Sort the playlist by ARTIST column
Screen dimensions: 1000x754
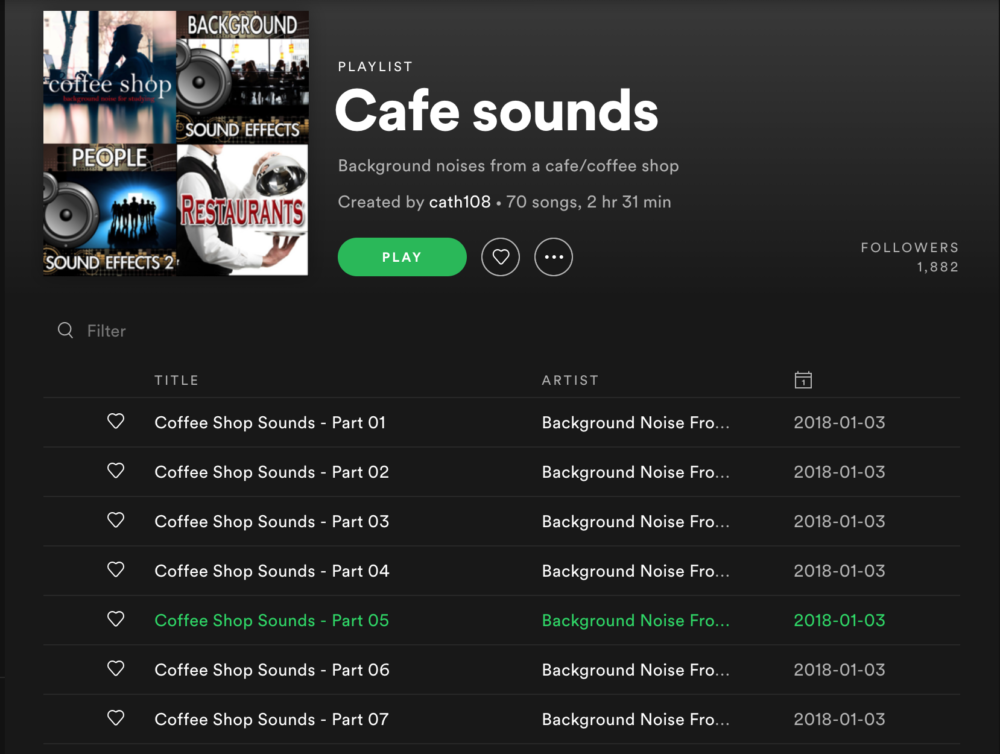click(570, 380)
